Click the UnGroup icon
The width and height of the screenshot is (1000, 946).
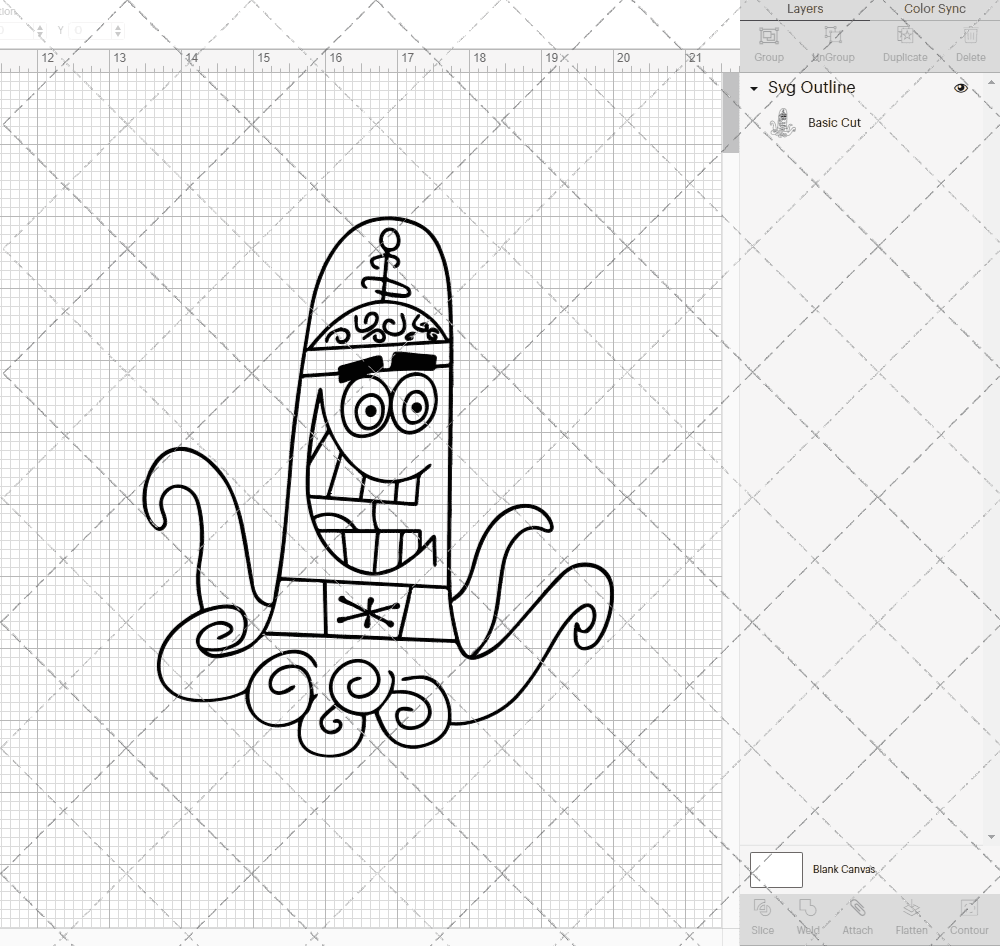tap(832, 35)
